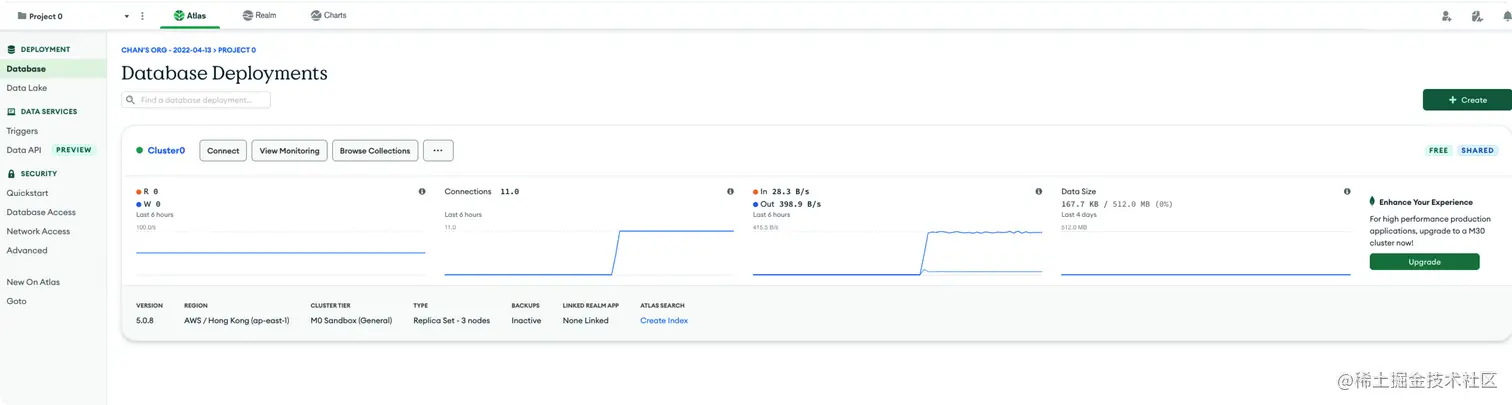Click the green Upgrade button
Viewport: 1512px width, 405px height.
tap(1424, 262)
